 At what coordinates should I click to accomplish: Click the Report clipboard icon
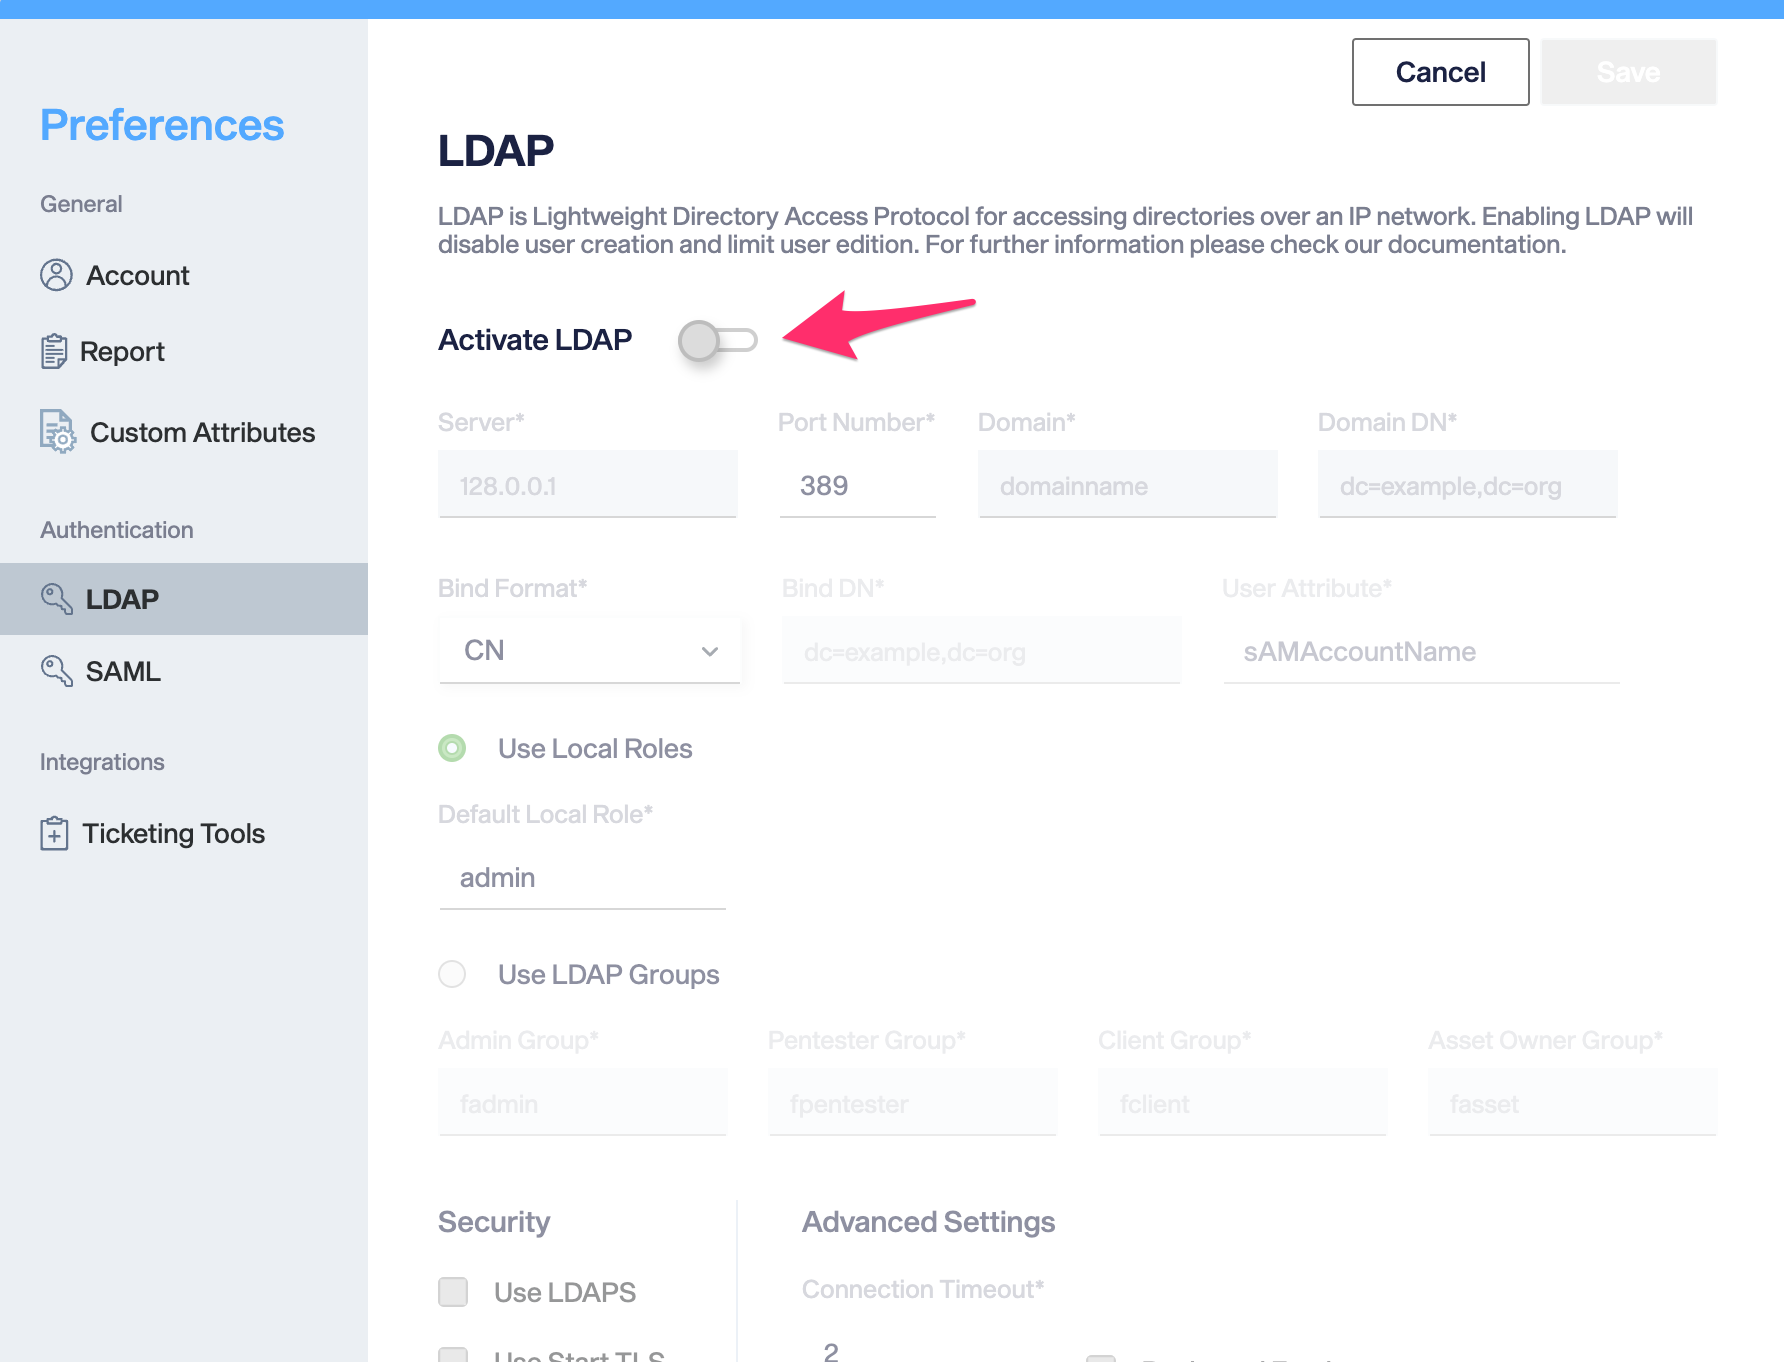coord(54,351)
